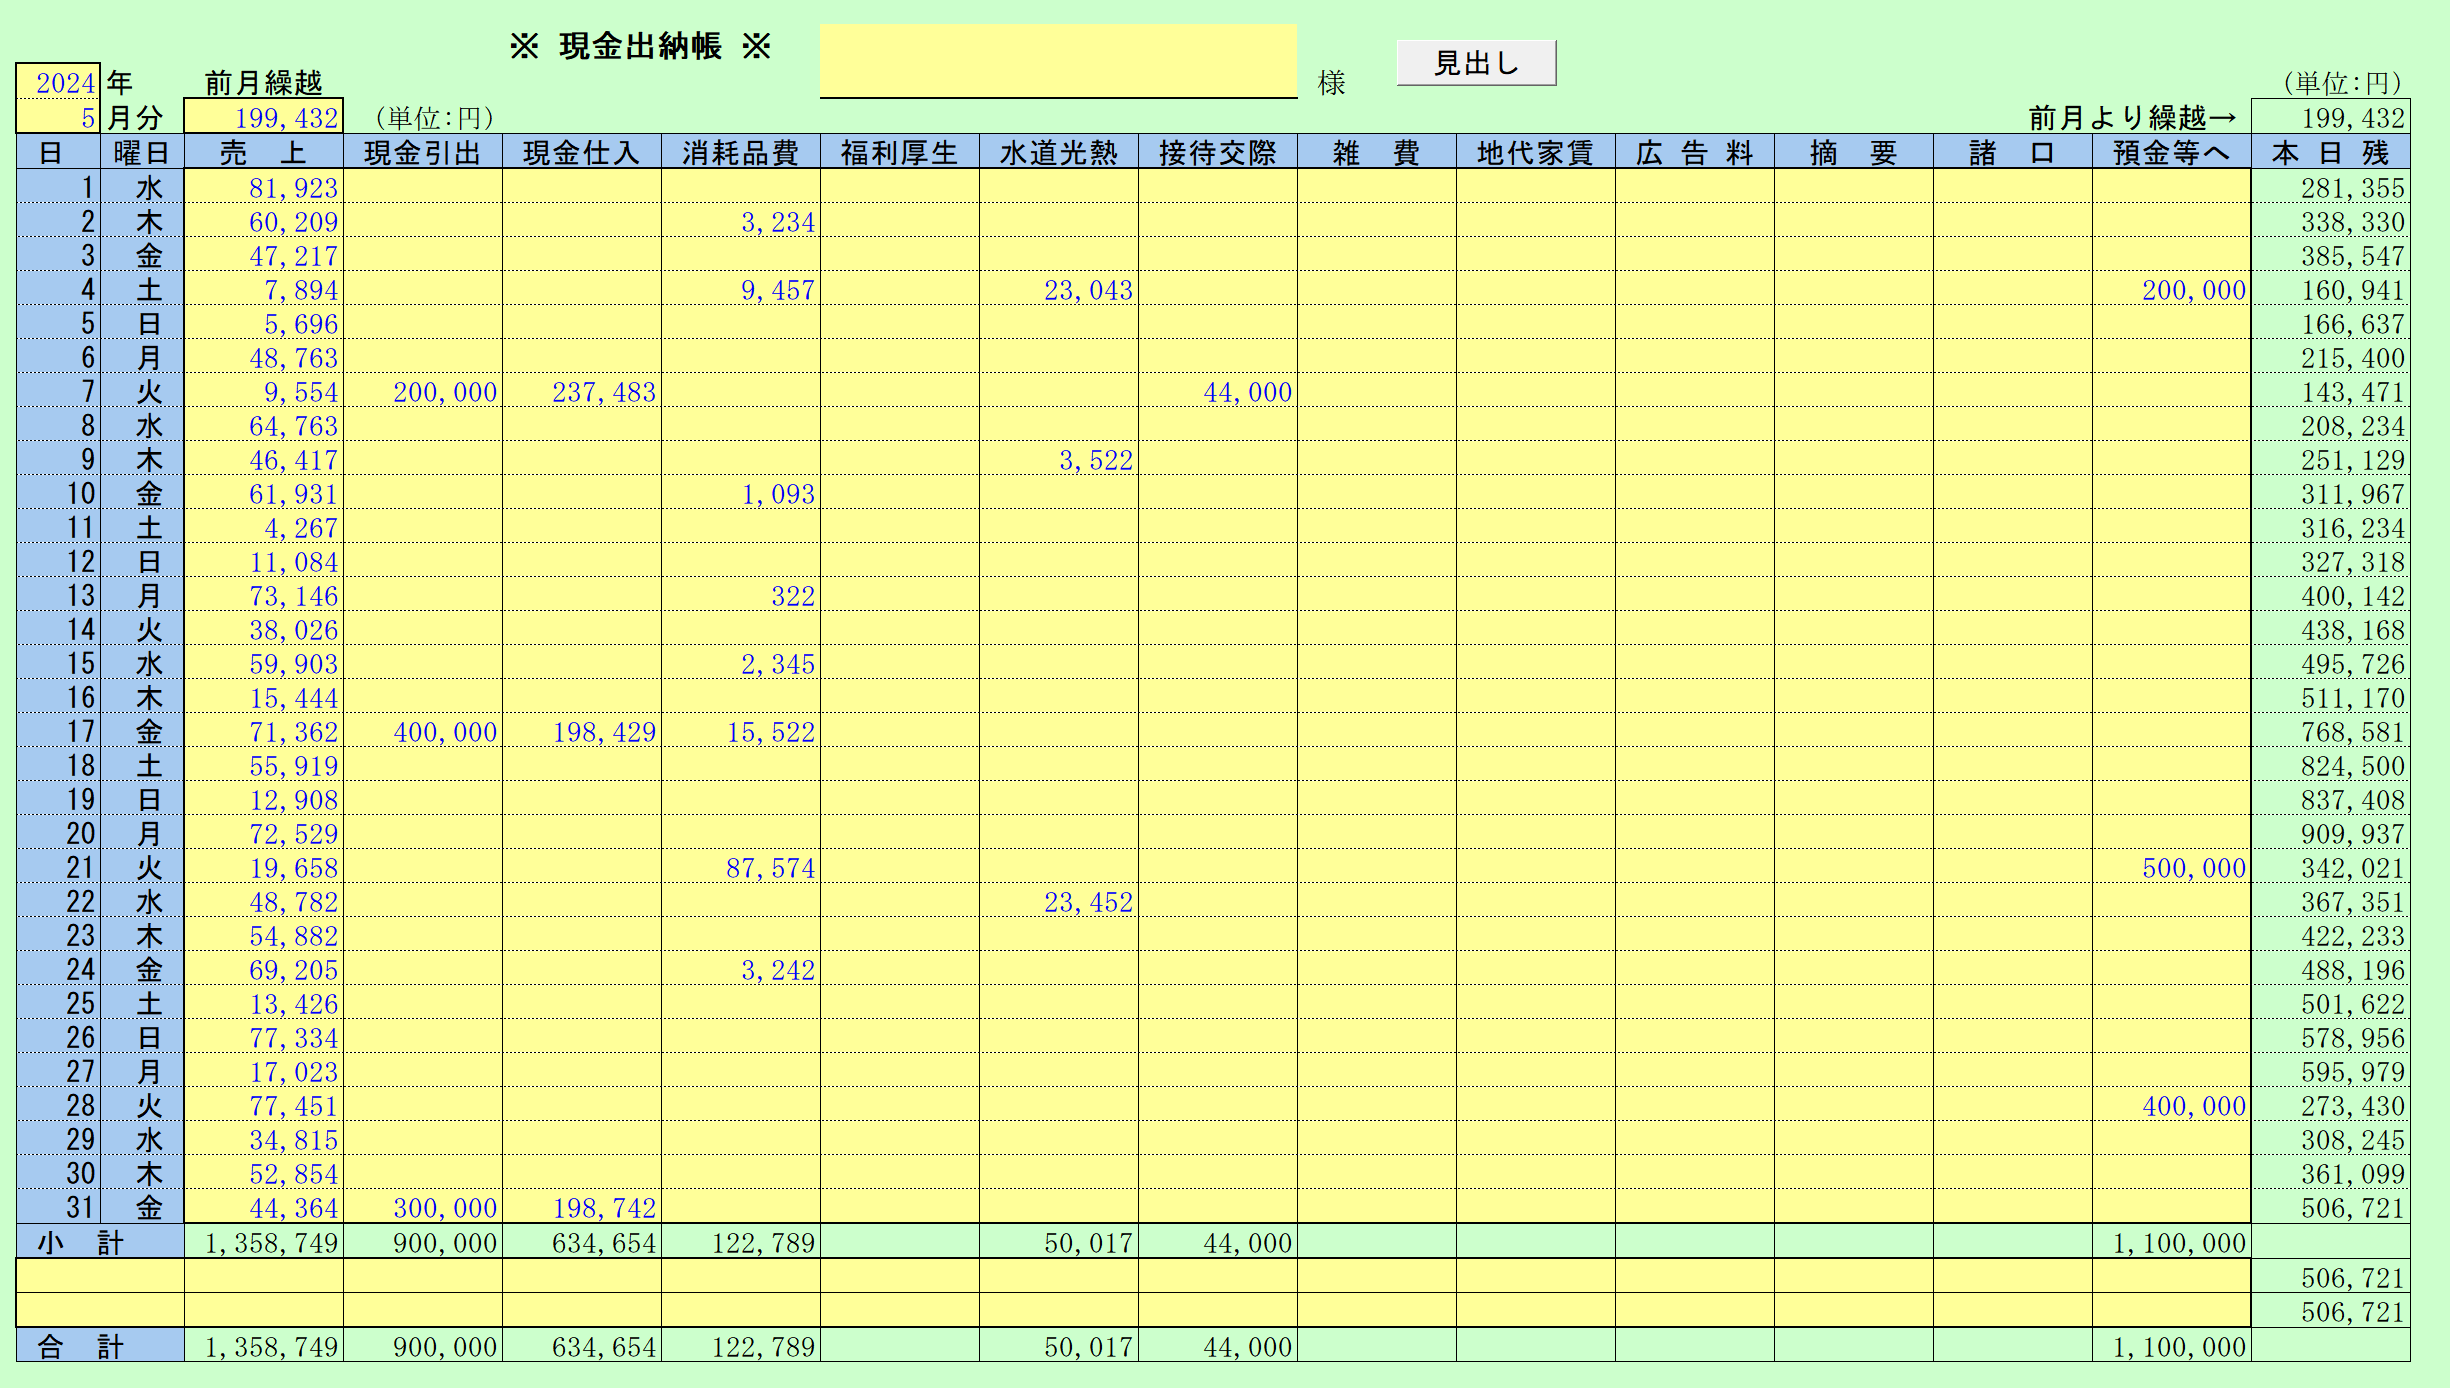Viewport: 2450px width, 1388px height.
Task: Select the month cell showing 5
Action: (58, 116)
